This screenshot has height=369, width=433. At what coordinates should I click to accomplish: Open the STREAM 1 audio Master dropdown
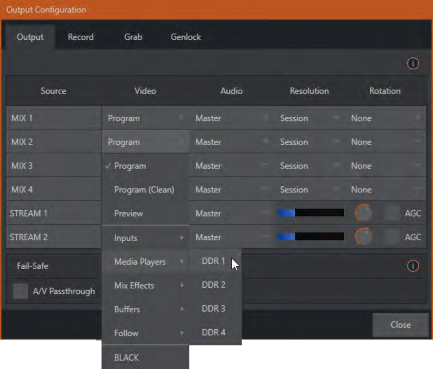[232, 213]
